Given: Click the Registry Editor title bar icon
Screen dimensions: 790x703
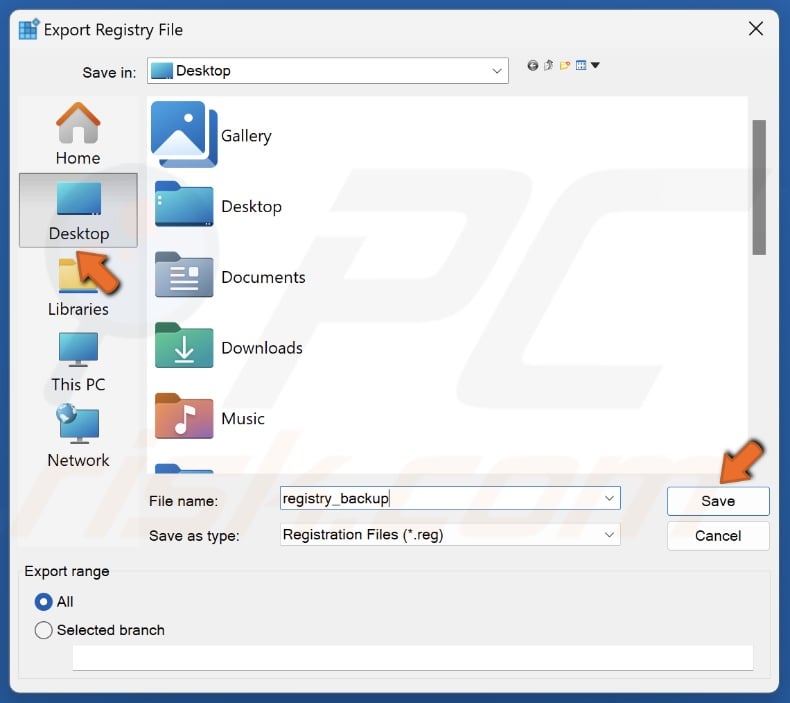Looking at the screenshot, I should (29, 29).
